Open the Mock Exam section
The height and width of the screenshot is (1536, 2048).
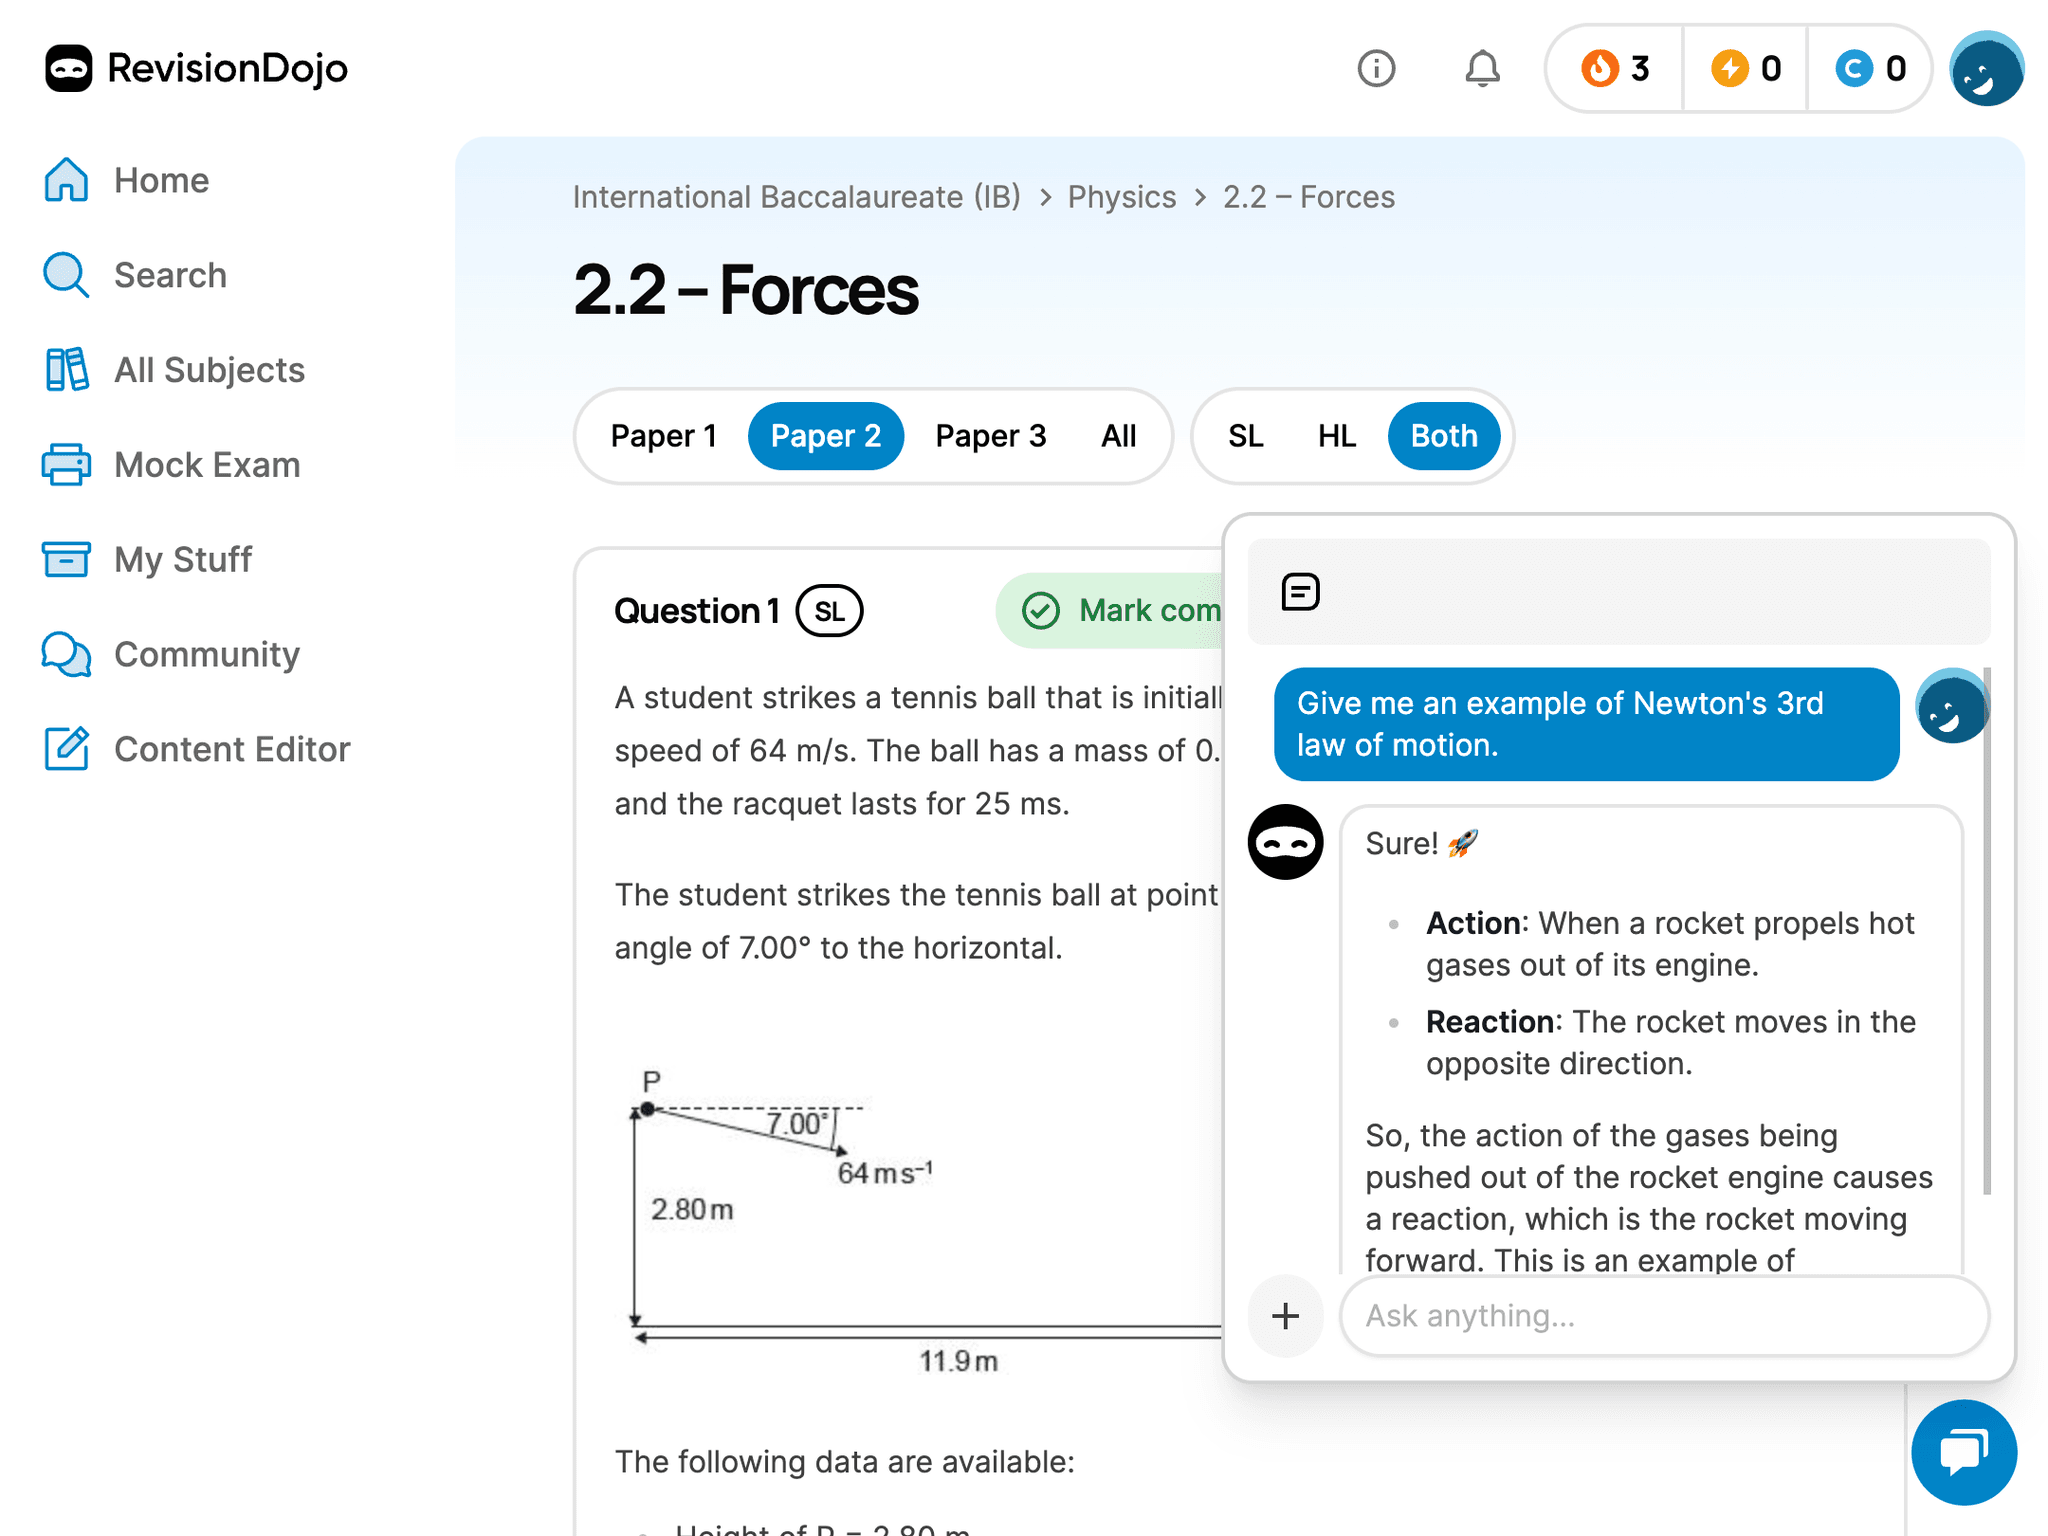(205, 465)
